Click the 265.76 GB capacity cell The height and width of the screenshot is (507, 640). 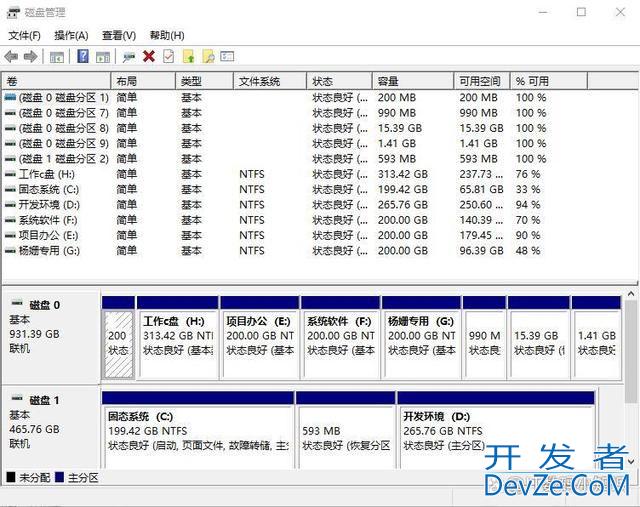click(402, 205)
